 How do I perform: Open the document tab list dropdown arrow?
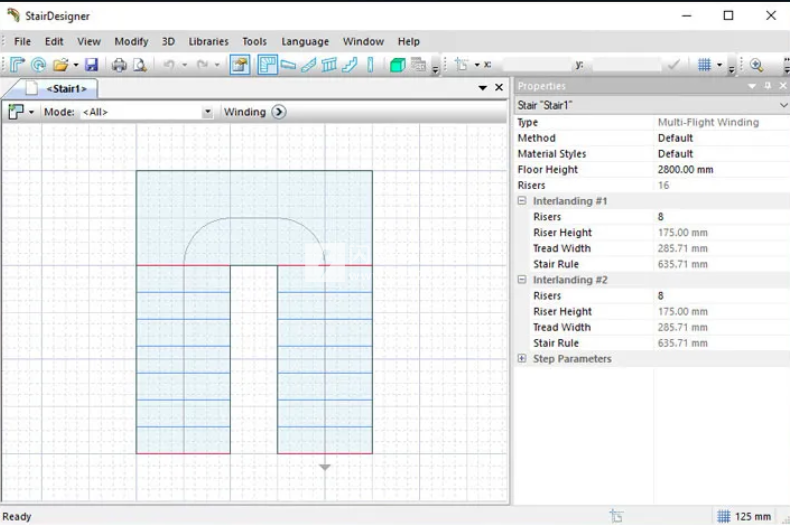point(482,88)
